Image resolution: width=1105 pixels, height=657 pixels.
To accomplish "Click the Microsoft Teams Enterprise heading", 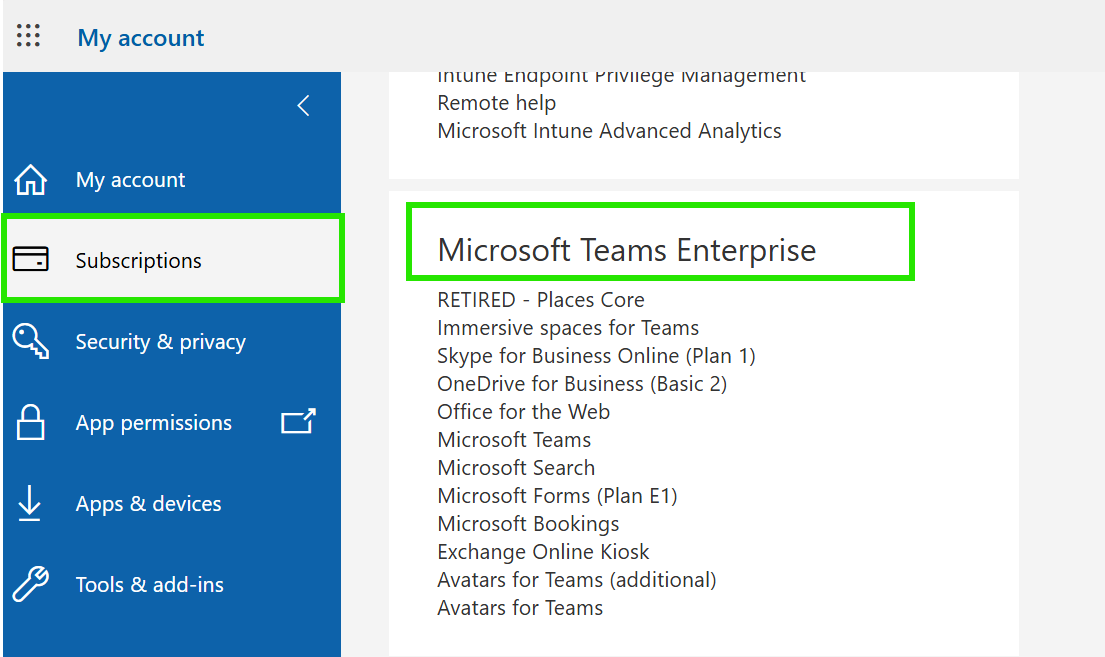I will click(626, 250).
